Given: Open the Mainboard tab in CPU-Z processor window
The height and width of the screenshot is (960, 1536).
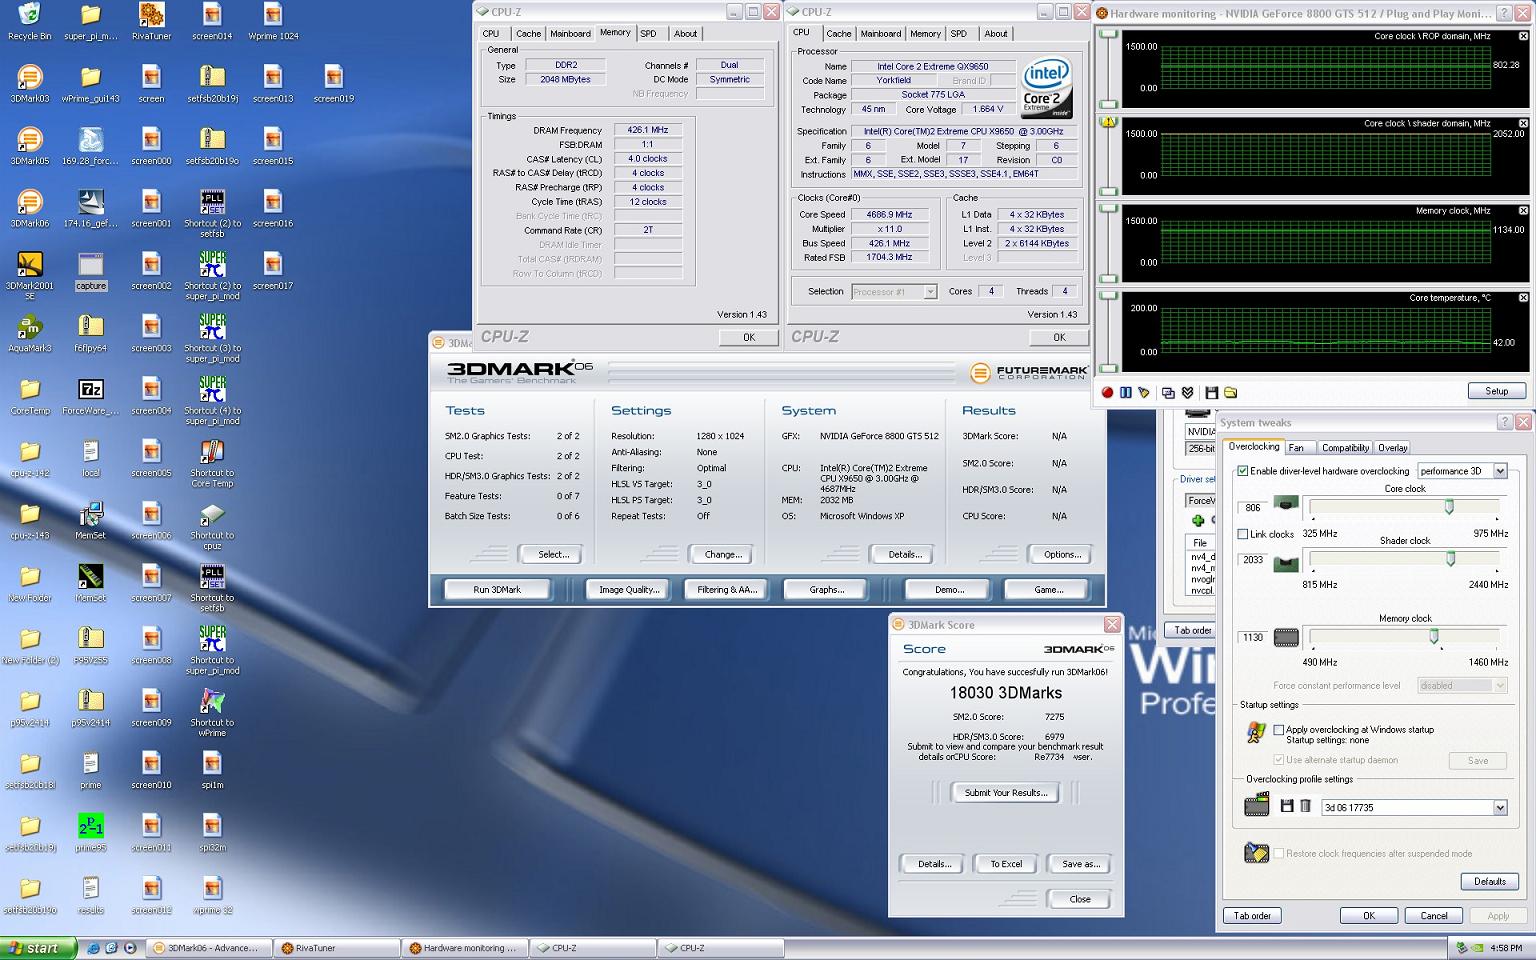Looking at the screenshot, I should coord(881,34).
